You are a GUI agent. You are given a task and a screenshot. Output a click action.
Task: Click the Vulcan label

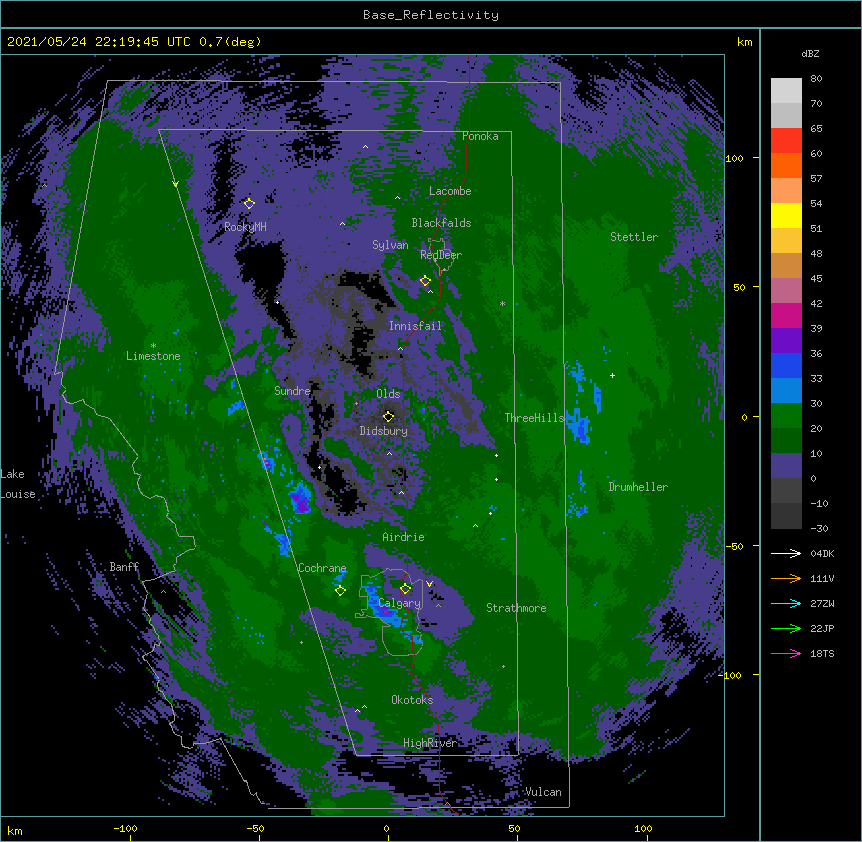click(543, 792)
